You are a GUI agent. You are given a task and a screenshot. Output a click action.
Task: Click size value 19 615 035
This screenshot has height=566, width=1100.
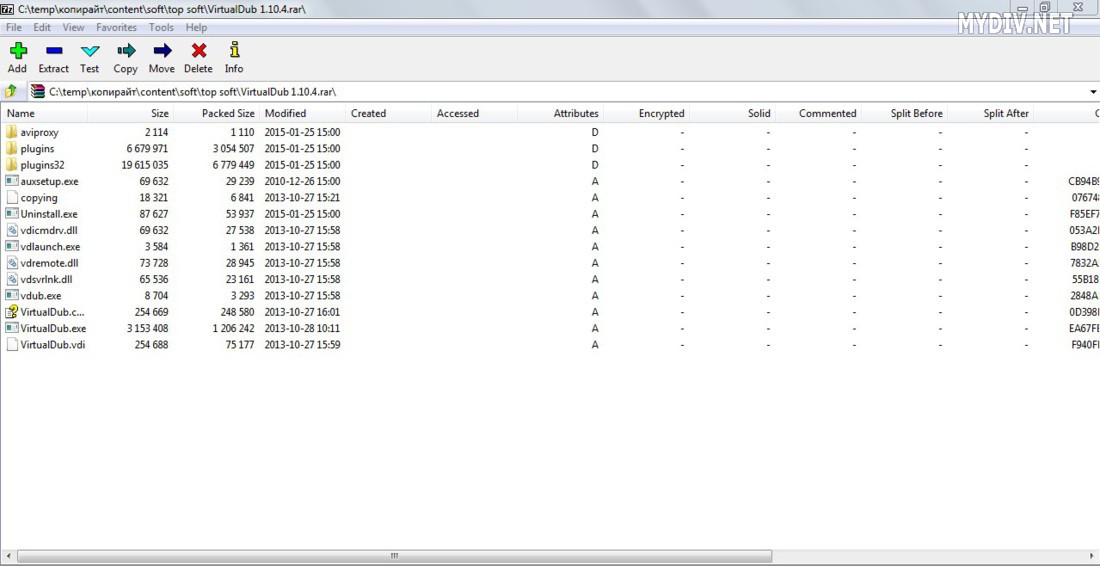click(x=145, y=165)
